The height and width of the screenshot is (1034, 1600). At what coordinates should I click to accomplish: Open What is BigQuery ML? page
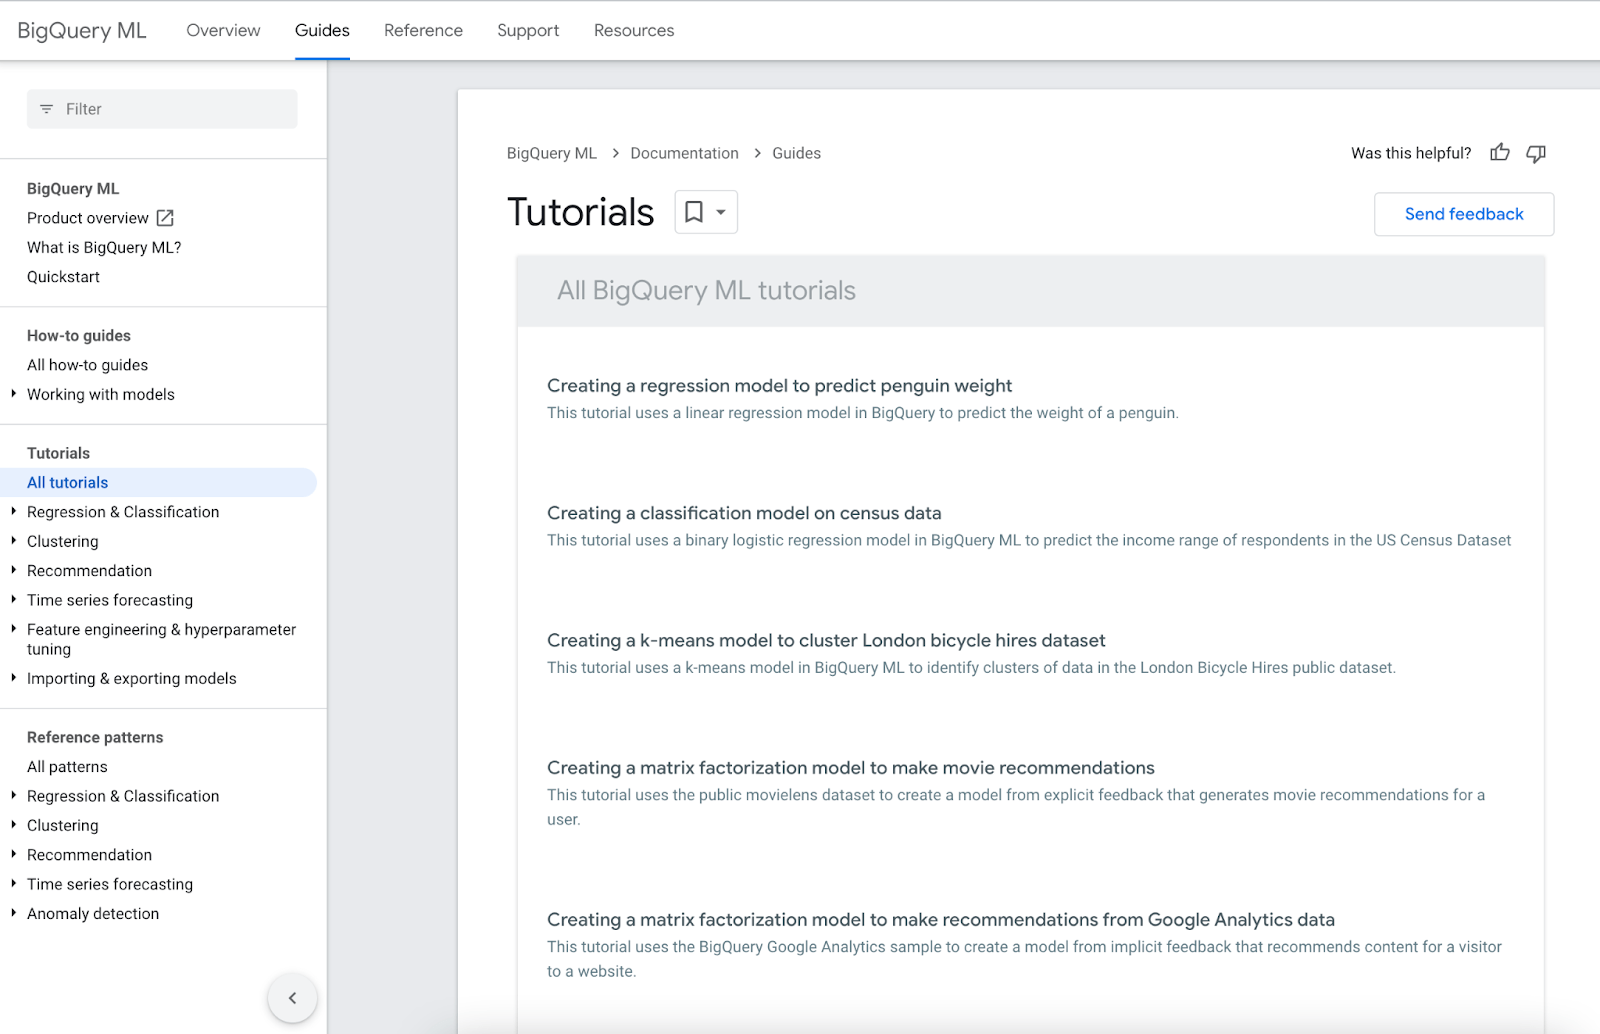(x=104, y=247)
